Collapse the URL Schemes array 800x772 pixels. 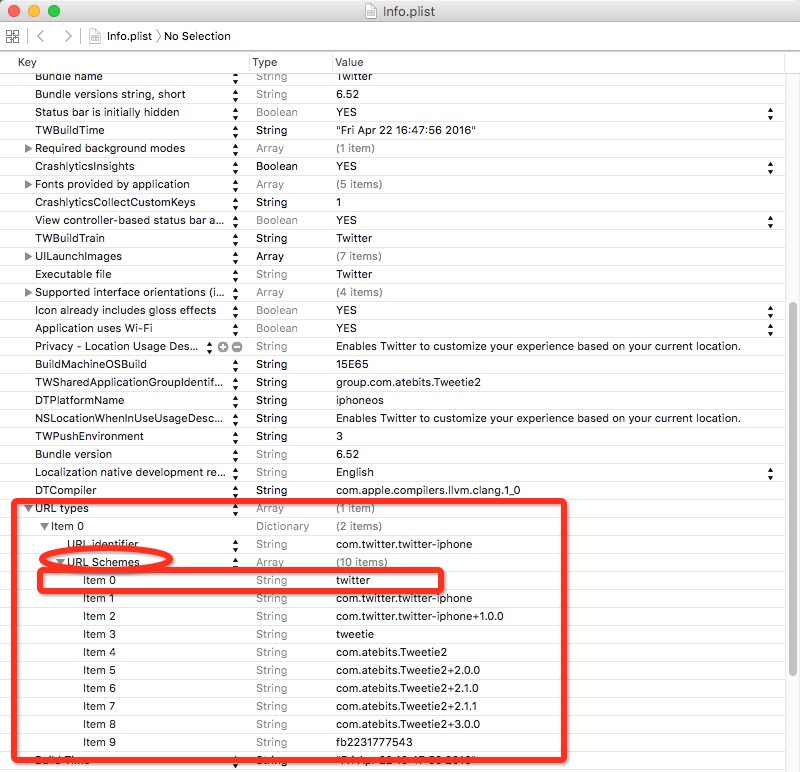click(x=60, y=562)
